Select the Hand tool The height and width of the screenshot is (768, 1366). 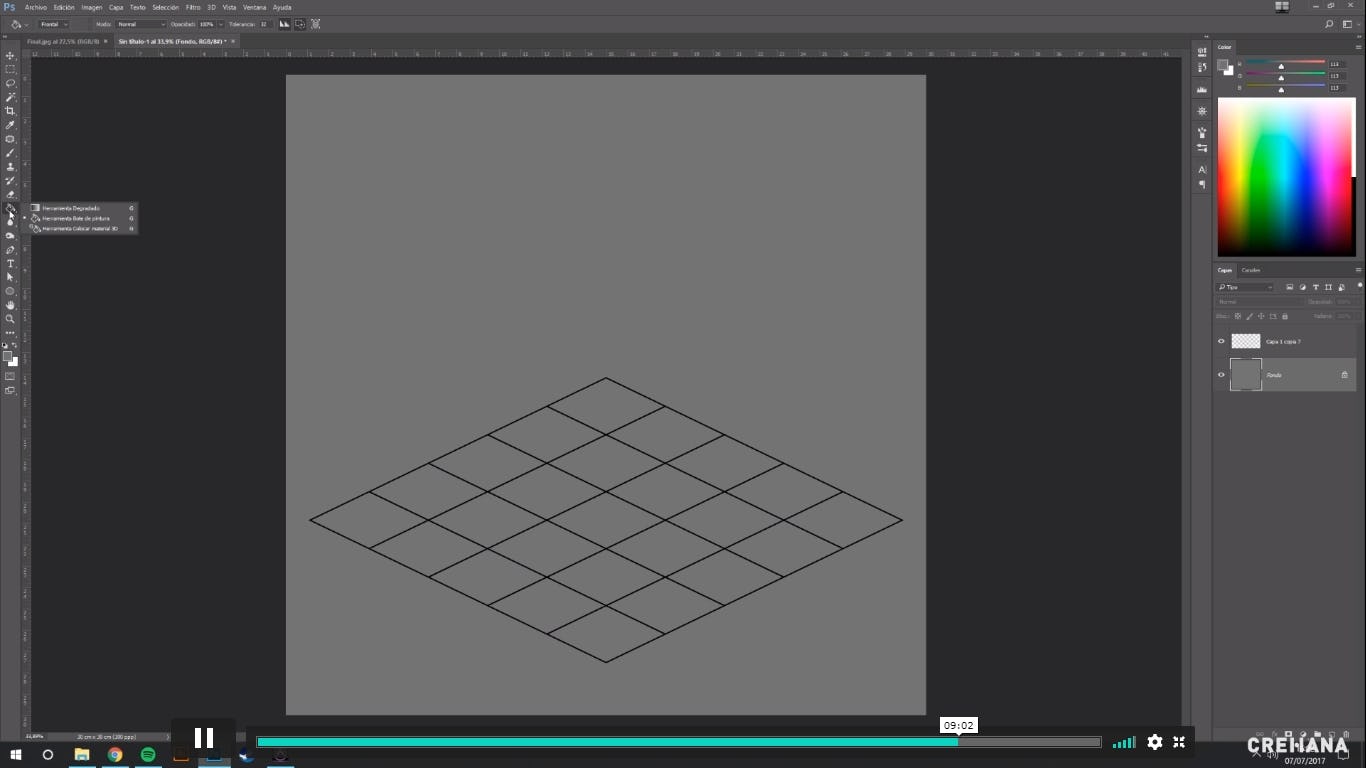10,305
